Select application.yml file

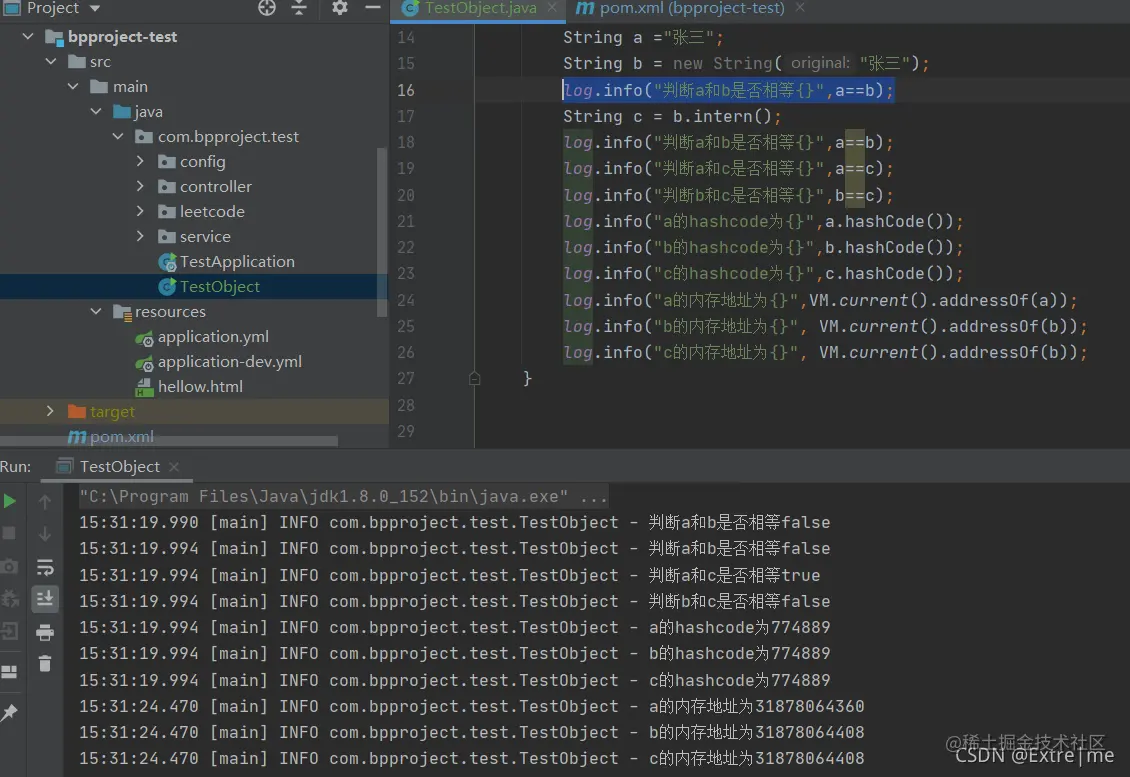point(213,337)
